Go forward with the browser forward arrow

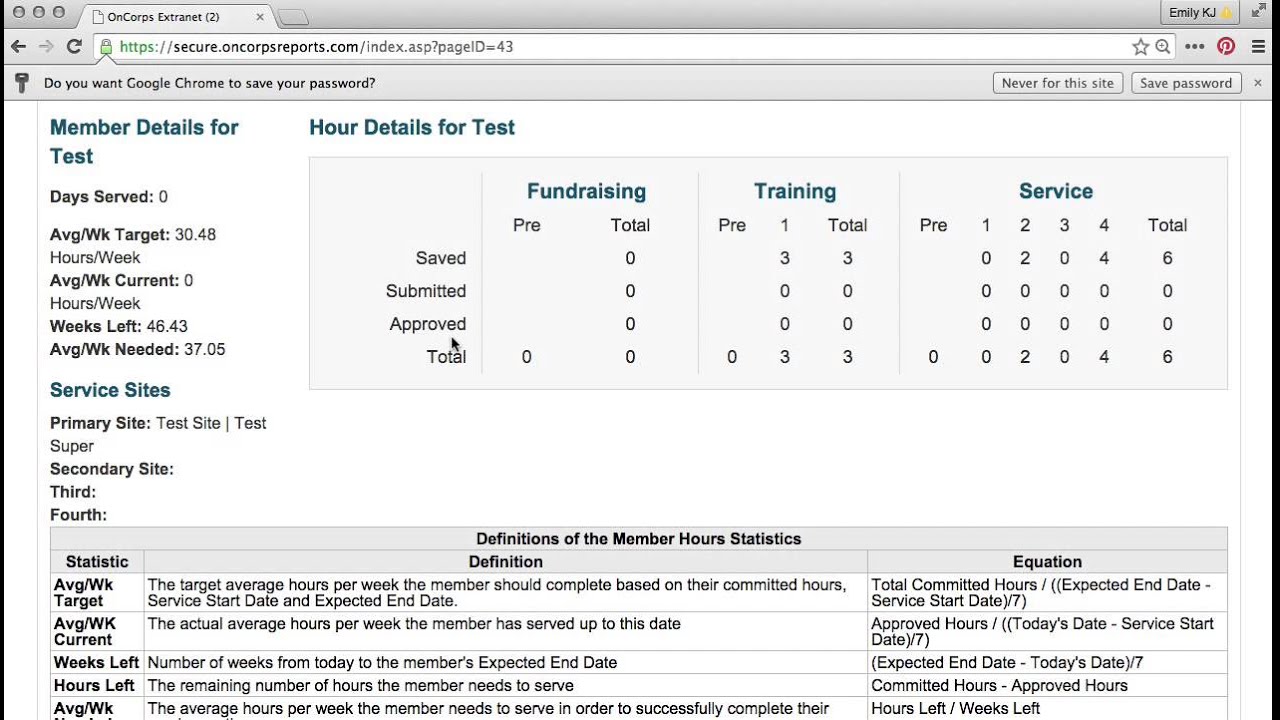tap(46, 47)
